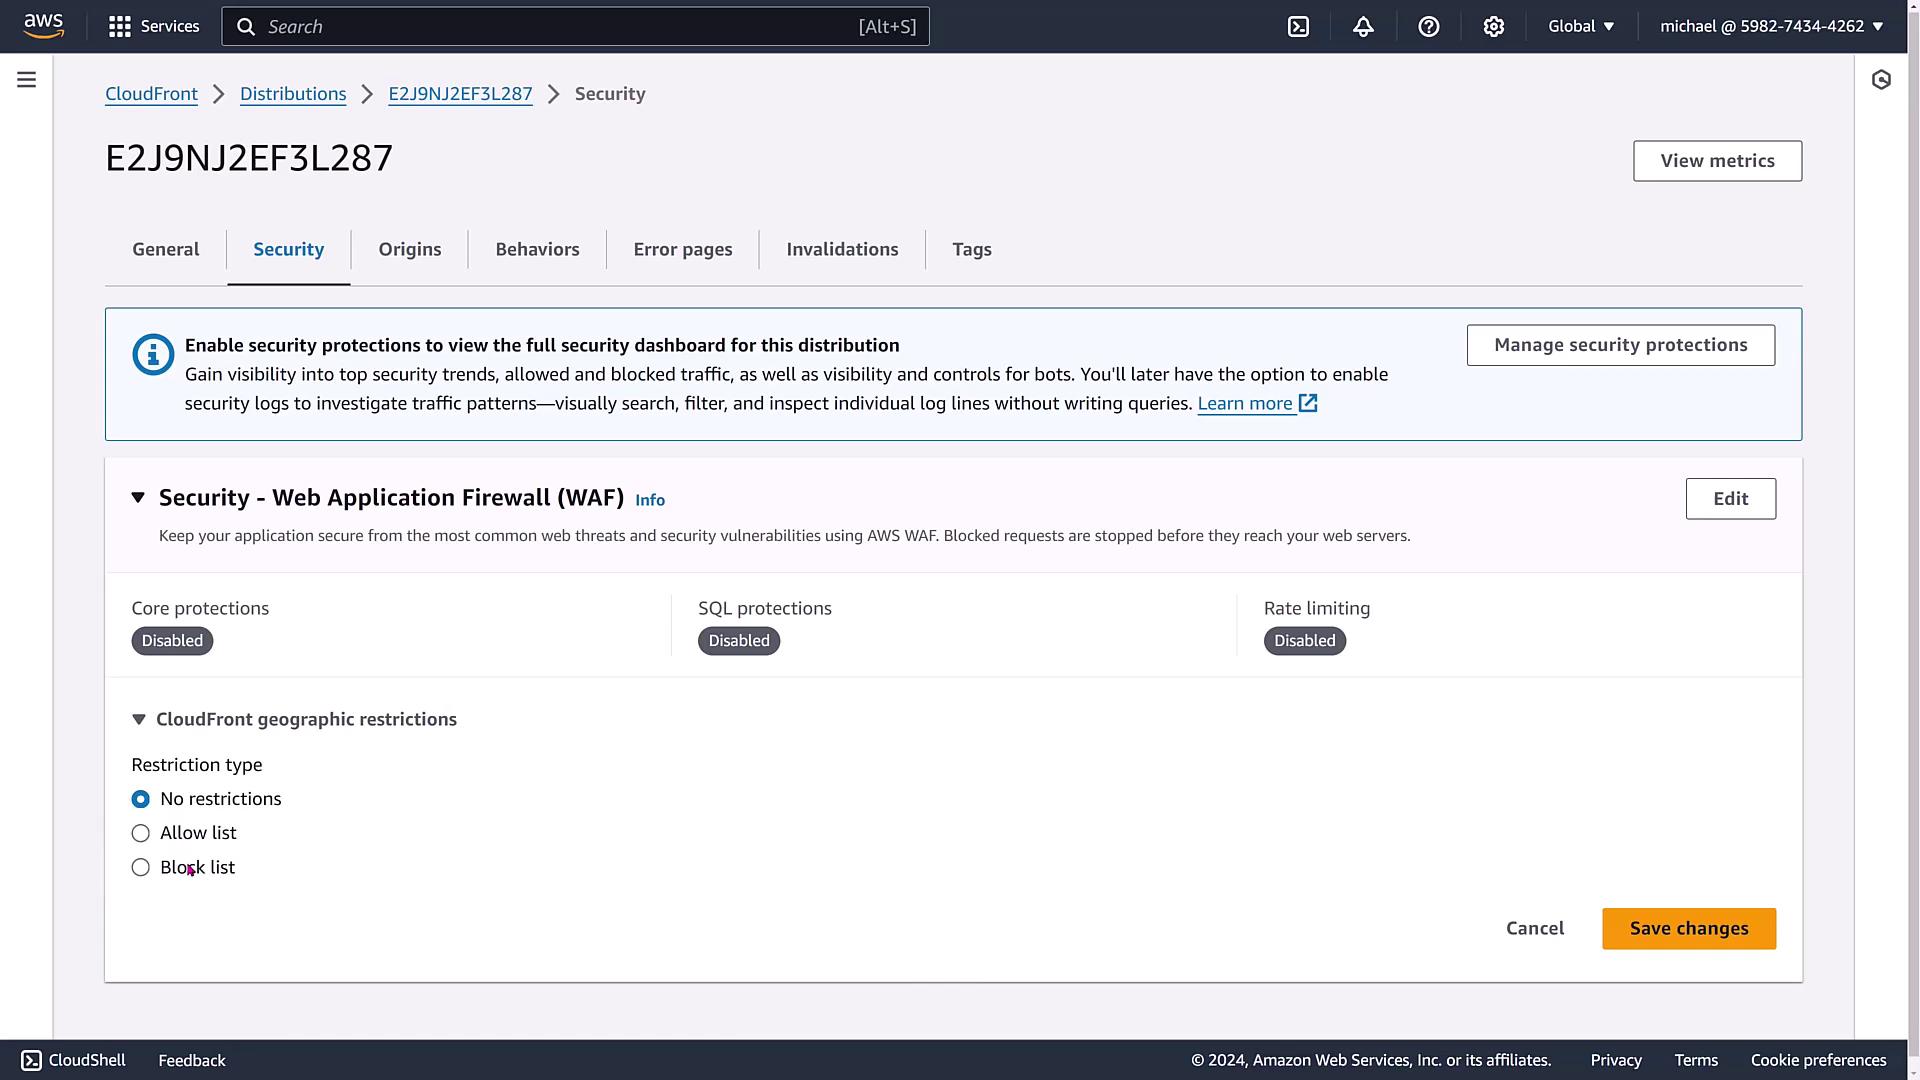This screenshot has width=1920, height=1080.
Task: Select the Allow list radio button
Action: [x=141, y=833]
